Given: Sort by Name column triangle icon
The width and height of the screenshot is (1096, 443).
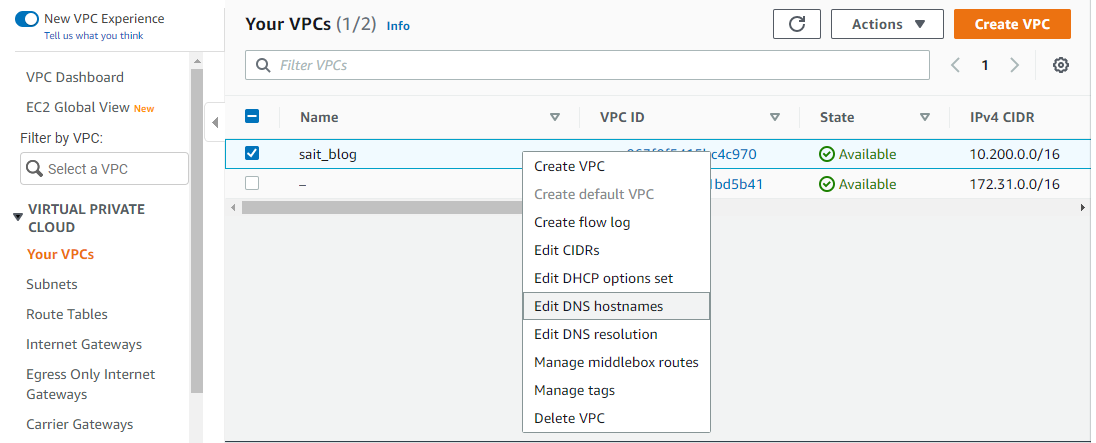Looking at the screenshot, I should click(x=555, y=117).
